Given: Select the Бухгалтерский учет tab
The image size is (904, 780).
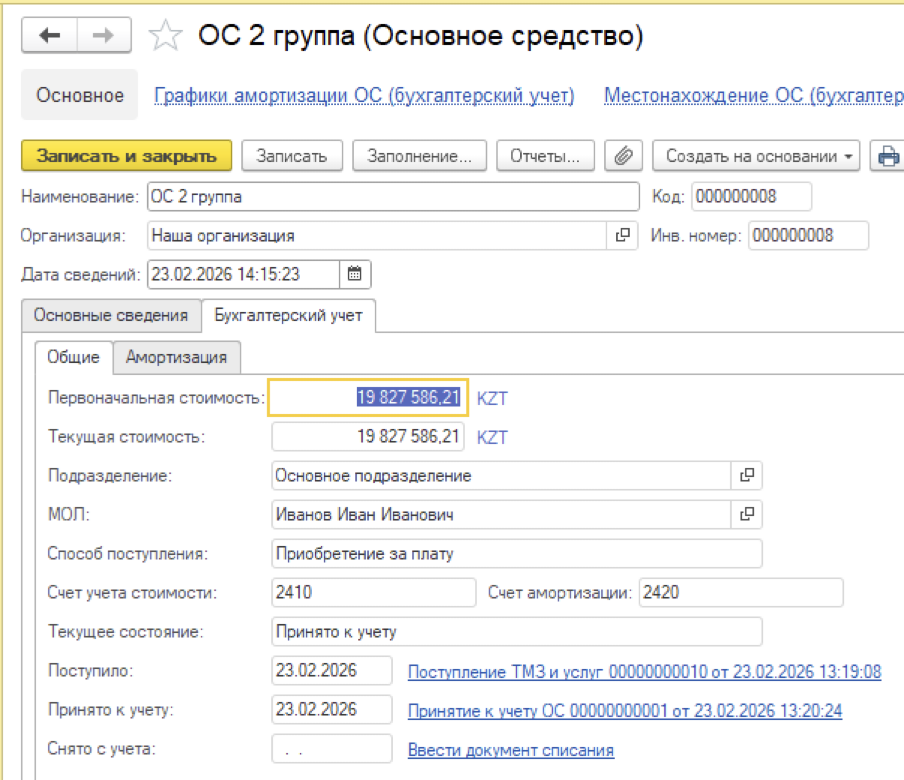Looking at the screenshot, I should (x=288, y=315).
